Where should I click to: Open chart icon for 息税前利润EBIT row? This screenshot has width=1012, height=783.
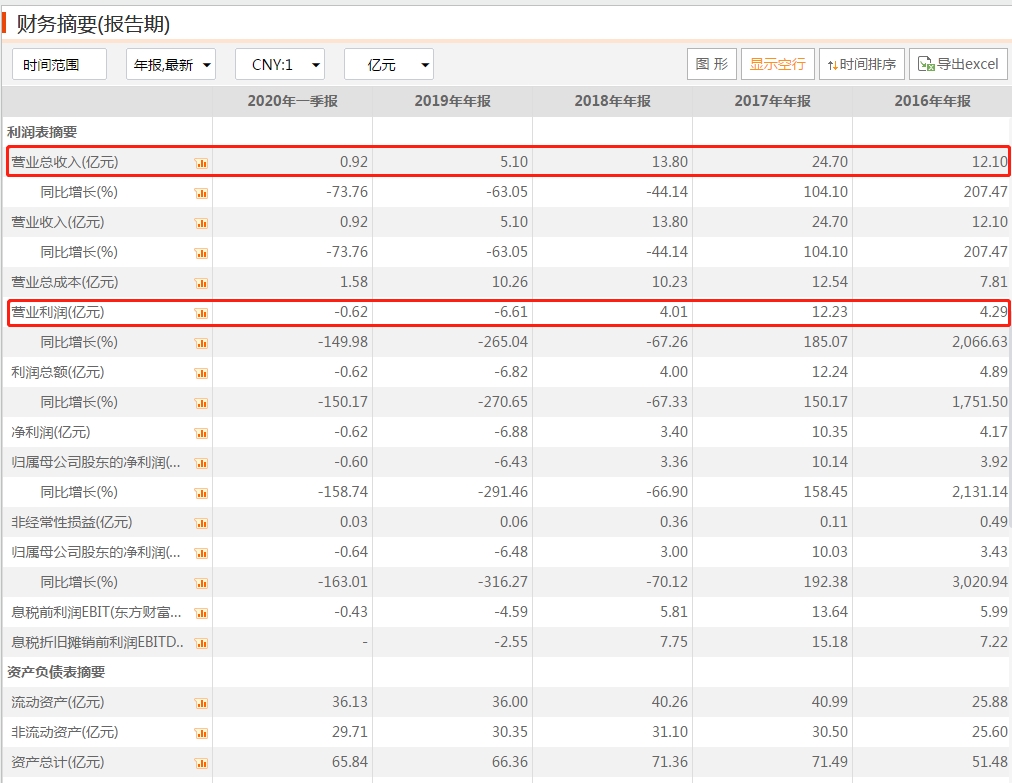(201, 614)
